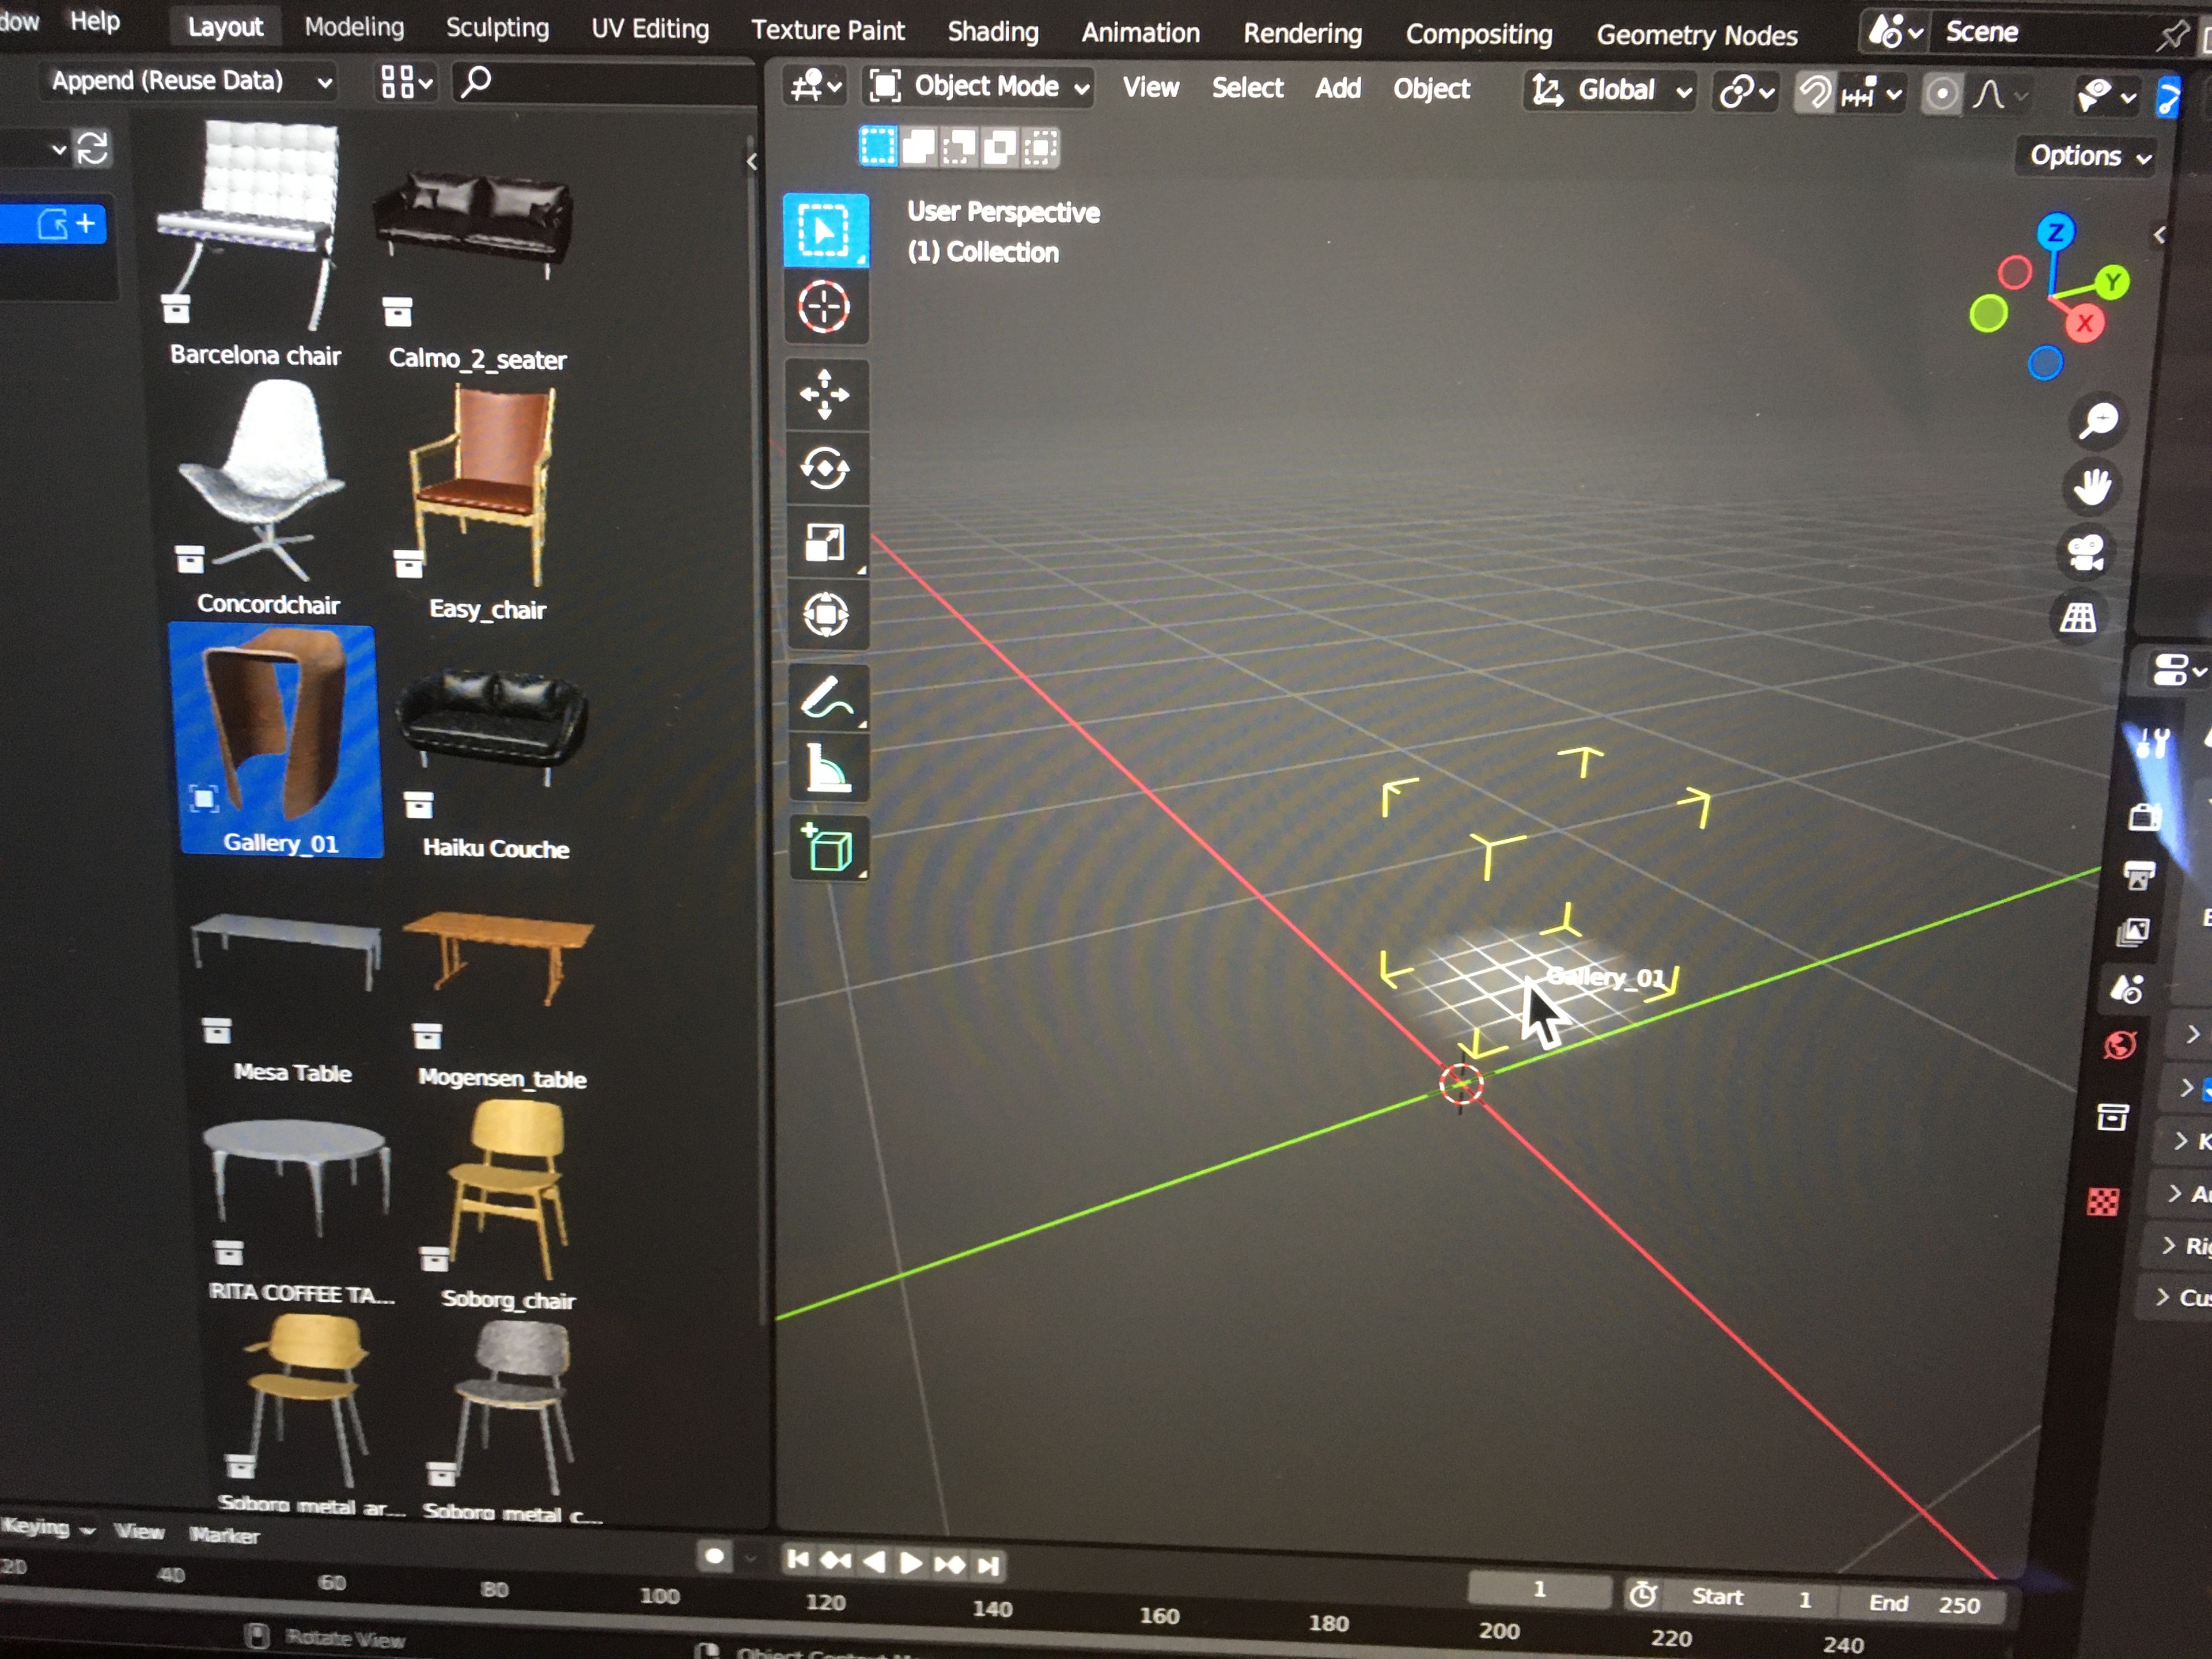Viewport: 2212px width, 1659px height.
Task: Toggle timeline auto keying record button
Action: (714, 1556)
